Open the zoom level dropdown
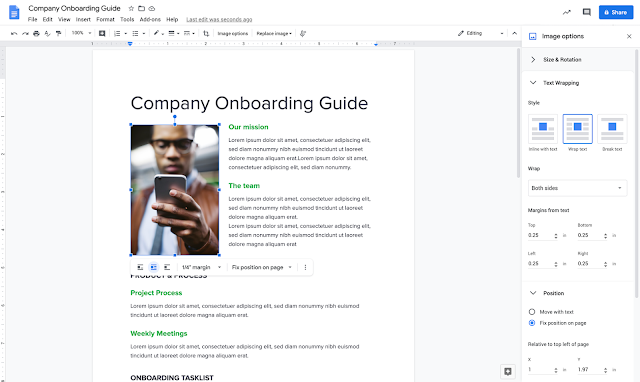 tap(81, 33)
